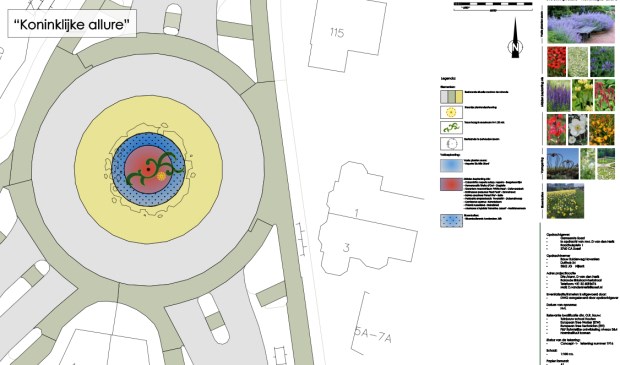This screenshot has height=365, width=620.
Task: Click the gray-green-yellow legend swatch
Action: click(451, 96)
